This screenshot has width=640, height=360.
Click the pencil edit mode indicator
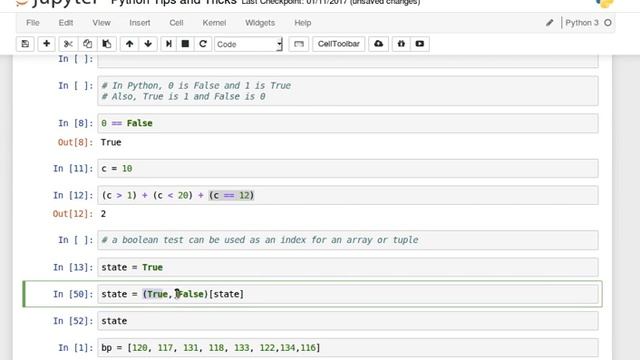tap(549, 23)
